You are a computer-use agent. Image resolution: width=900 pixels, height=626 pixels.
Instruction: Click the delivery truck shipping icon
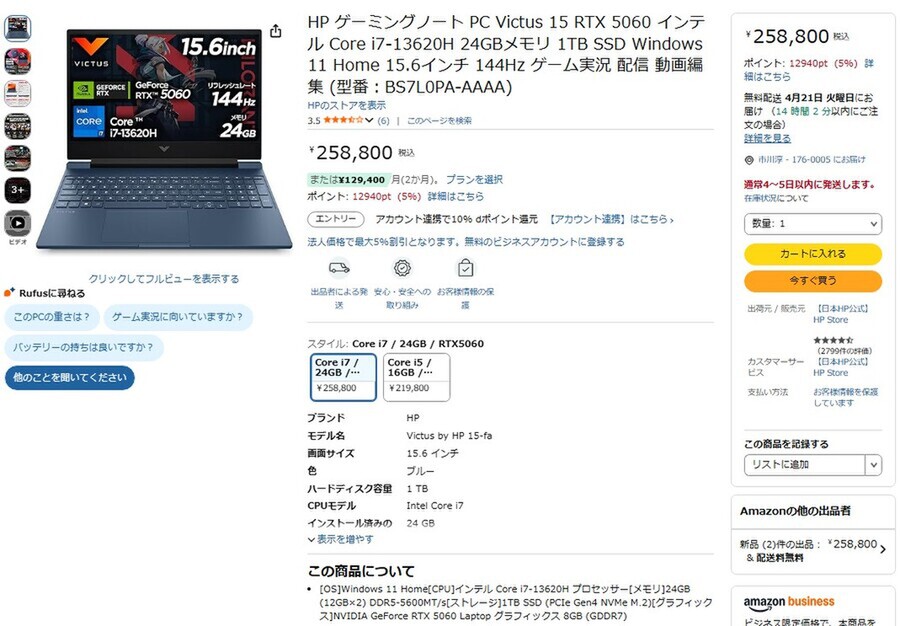[339, 268]
